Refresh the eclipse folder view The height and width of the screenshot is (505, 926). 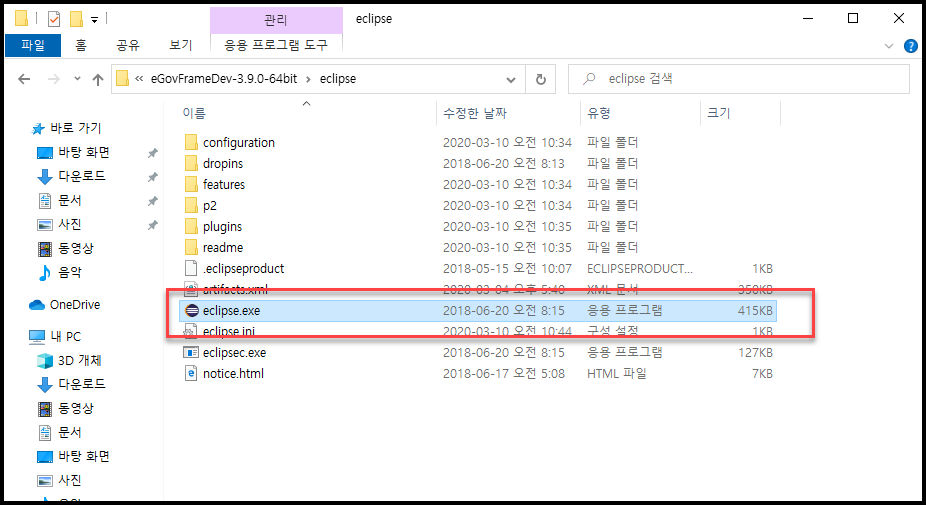click(x=540, y=79)
